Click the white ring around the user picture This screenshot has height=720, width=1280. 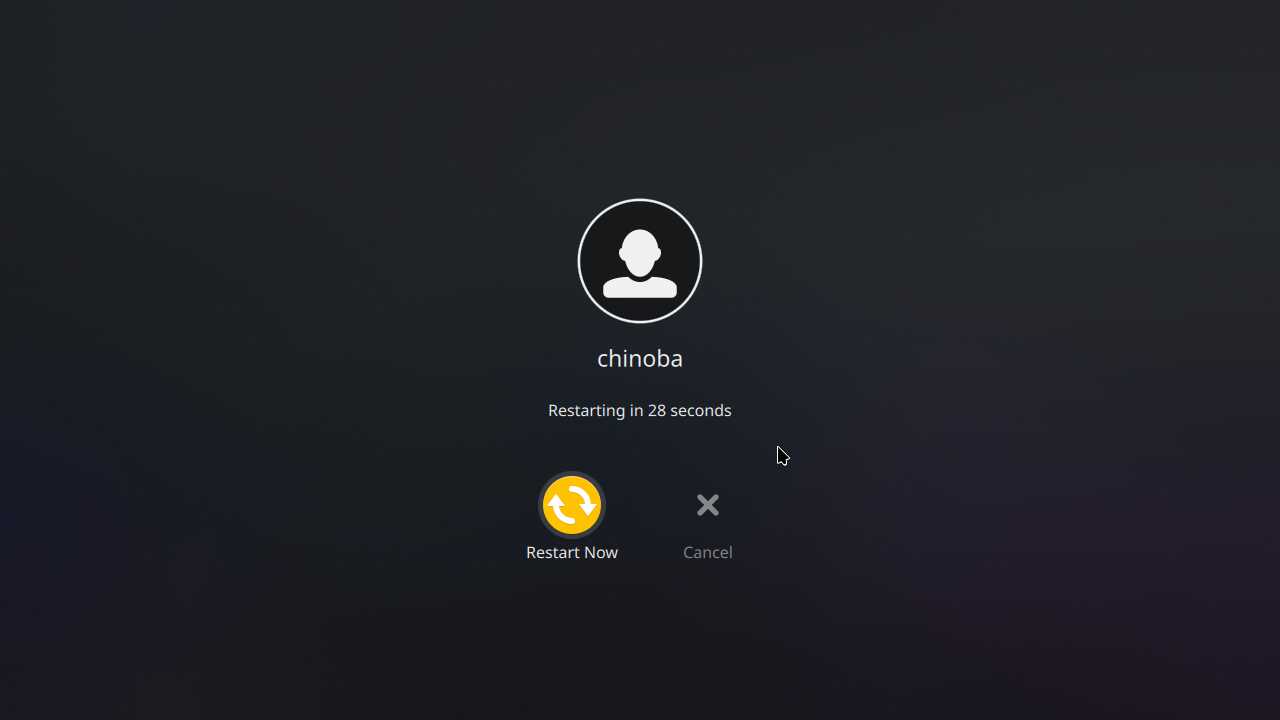640,200
